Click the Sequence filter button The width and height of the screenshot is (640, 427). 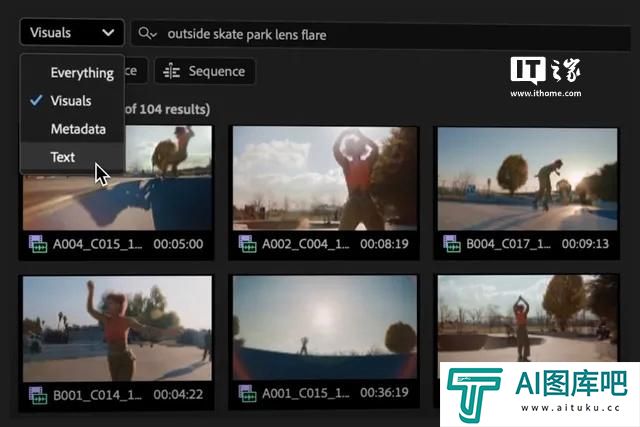tap(205, 71)
